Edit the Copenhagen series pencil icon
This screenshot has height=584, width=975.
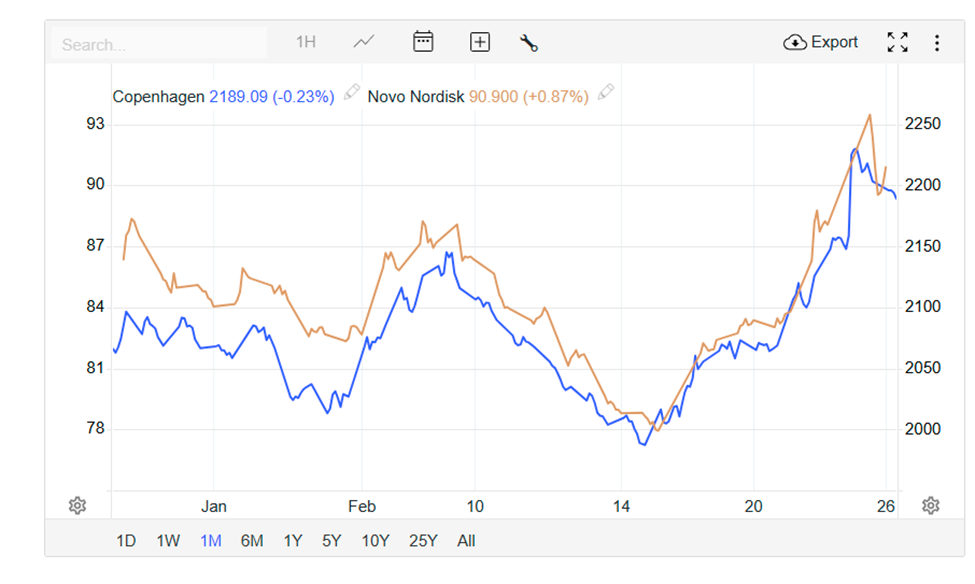351,93
